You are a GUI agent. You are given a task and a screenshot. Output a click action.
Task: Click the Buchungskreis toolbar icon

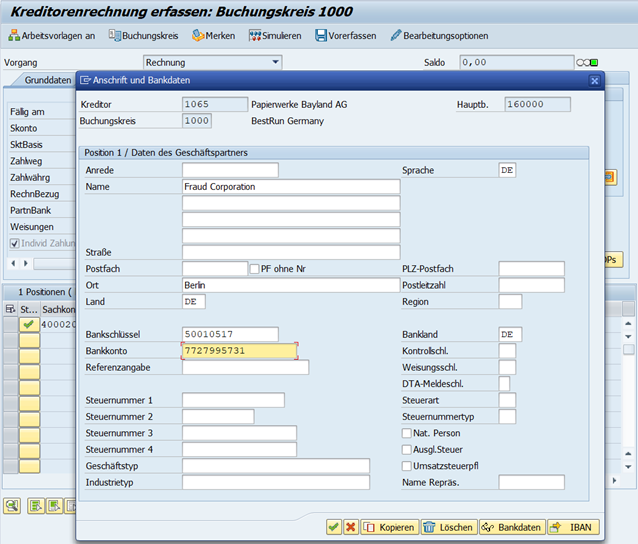[x=144, y=35]
